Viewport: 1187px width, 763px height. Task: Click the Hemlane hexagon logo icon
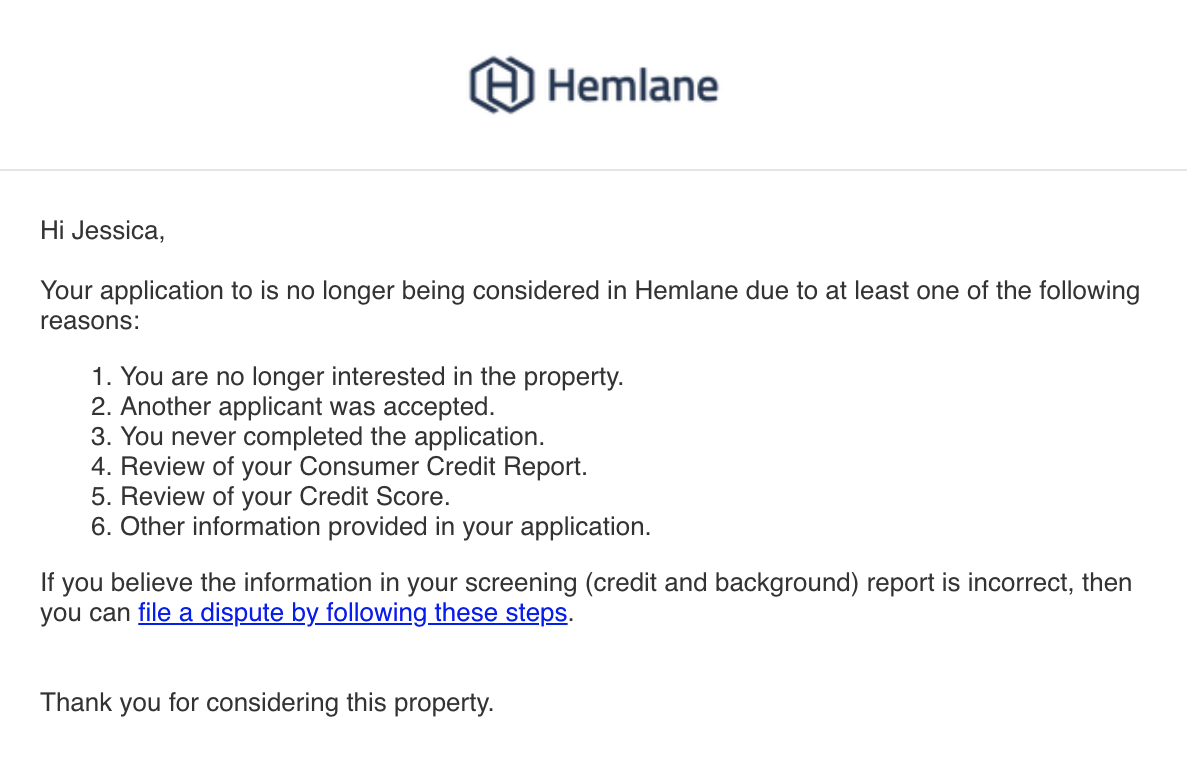tap(502, 85)
